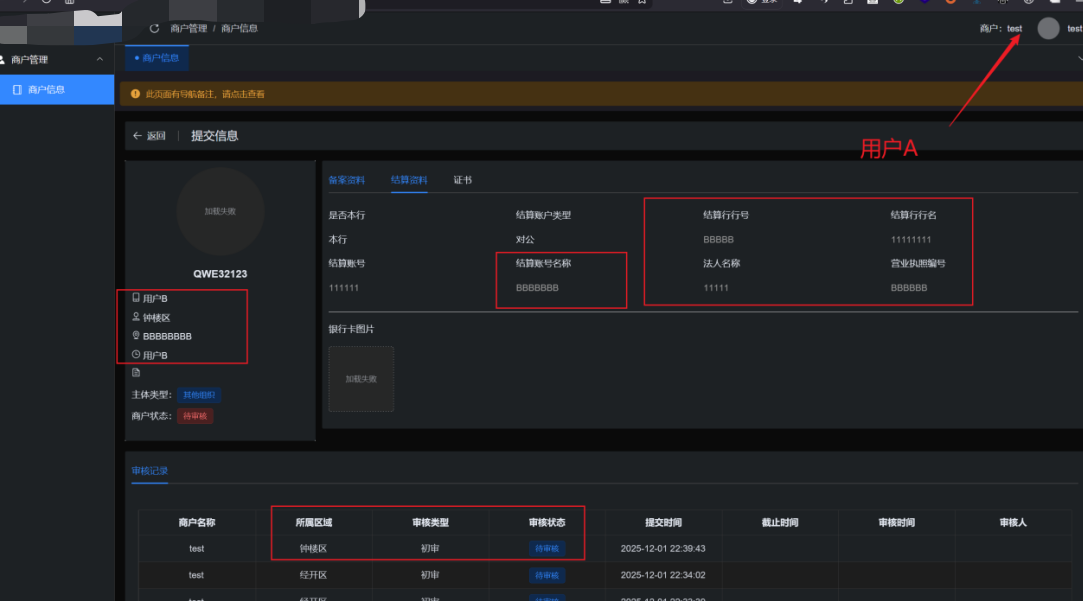Screen dimensions: 1083x601
Task: Switch to the 备案资料 tab
Action: click(347, 180)
